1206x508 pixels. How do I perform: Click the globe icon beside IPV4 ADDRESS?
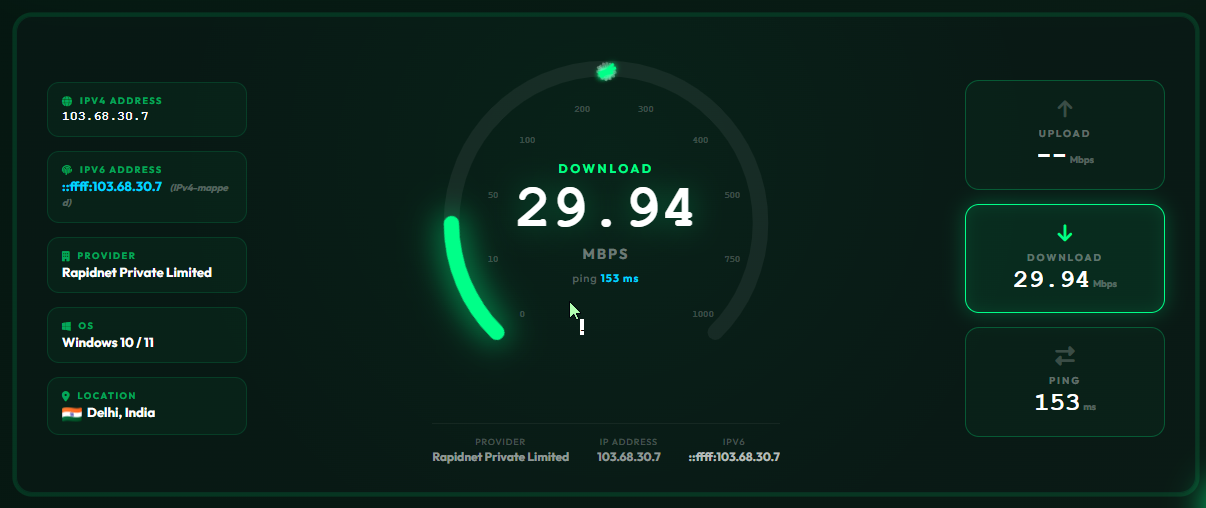pyautogui.click(x=67, y=101)
